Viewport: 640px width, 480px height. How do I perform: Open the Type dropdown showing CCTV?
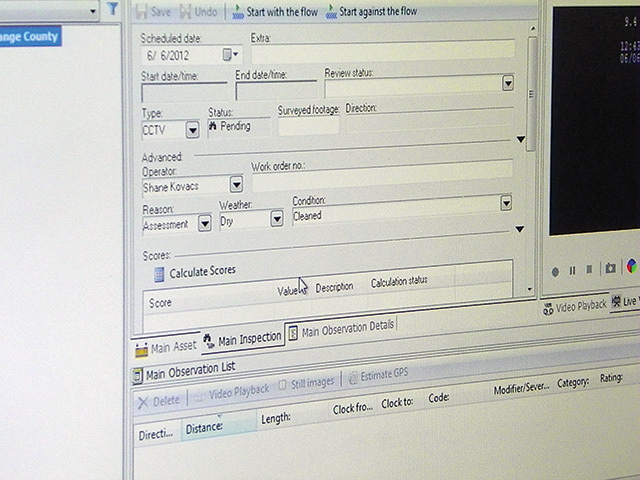pyautogui.click(x=192, y=130)
